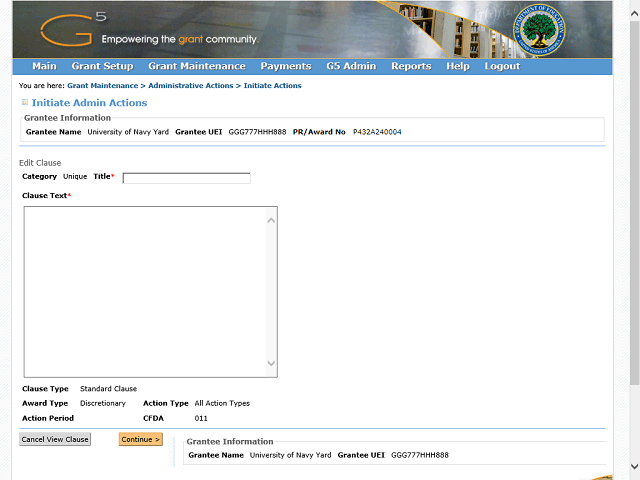Click inside the Clause Text area
640x480 pixels.
click(145, 292)
